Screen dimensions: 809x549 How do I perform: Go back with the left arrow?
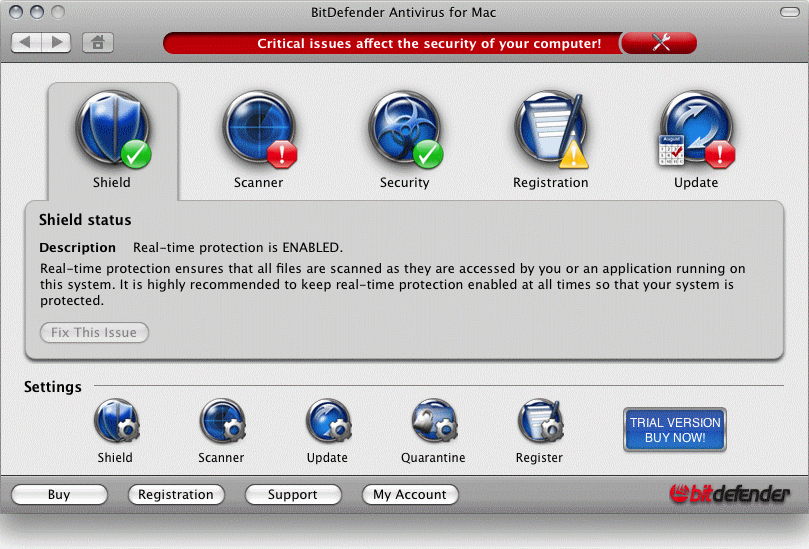[26, 42]
